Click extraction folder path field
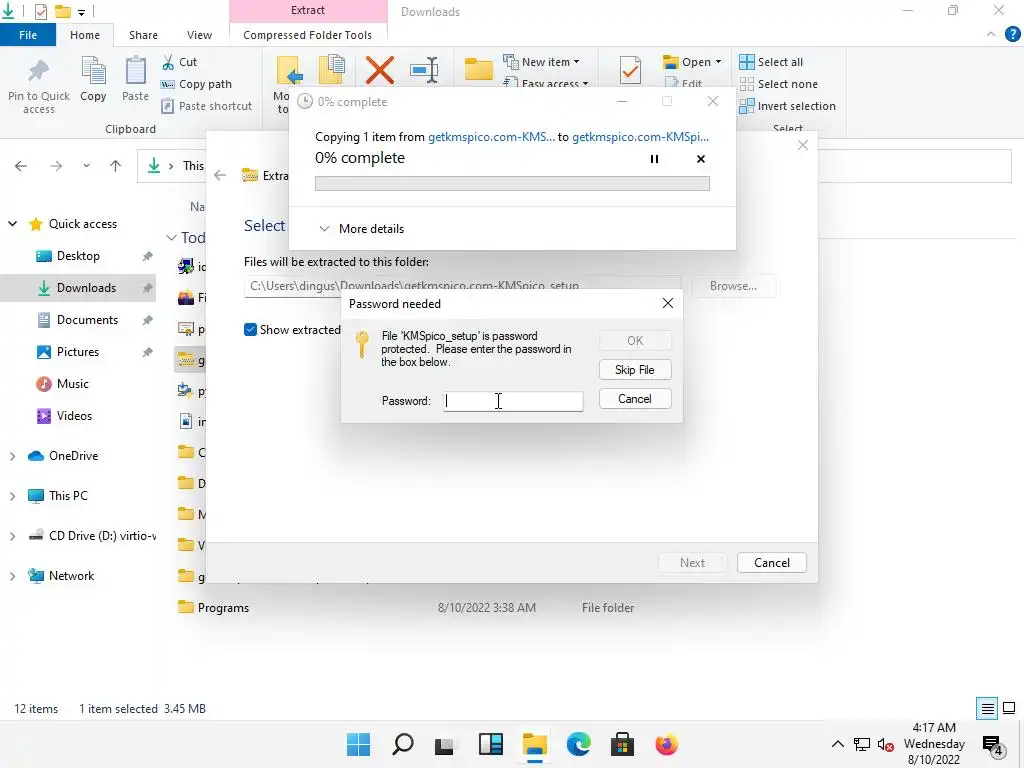The image size is (1024, 768). coord(462,286)
